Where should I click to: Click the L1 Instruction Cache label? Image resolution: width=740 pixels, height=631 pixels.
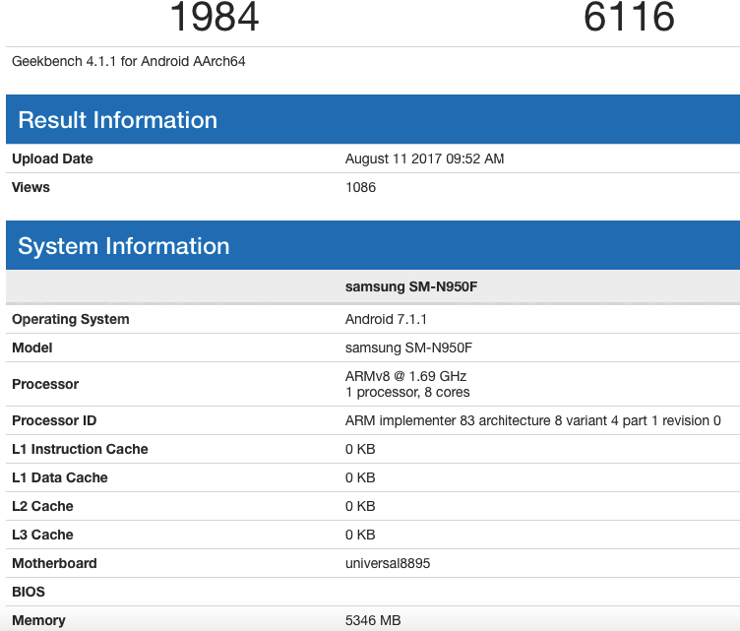pyautogui.click(x=80, y=449)
